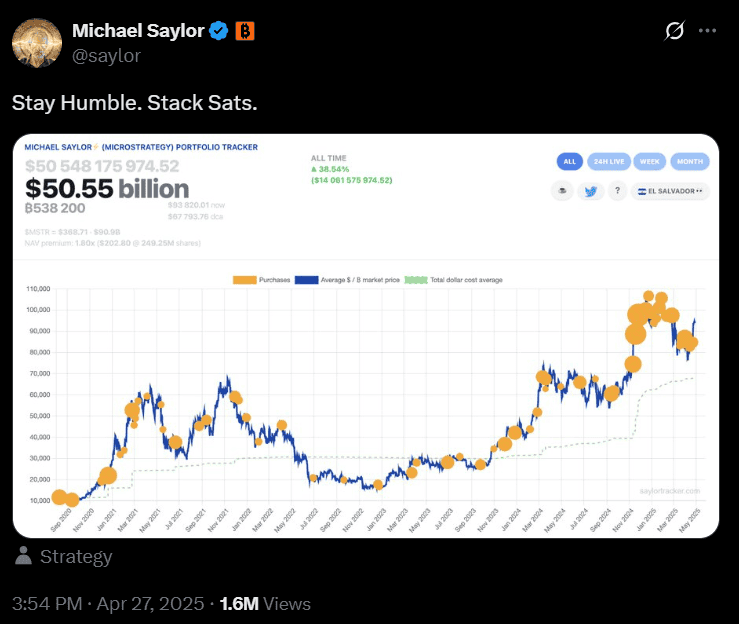739x624 pixels.
Task: Click the 1.6M Views count
Action: [265, 604]
